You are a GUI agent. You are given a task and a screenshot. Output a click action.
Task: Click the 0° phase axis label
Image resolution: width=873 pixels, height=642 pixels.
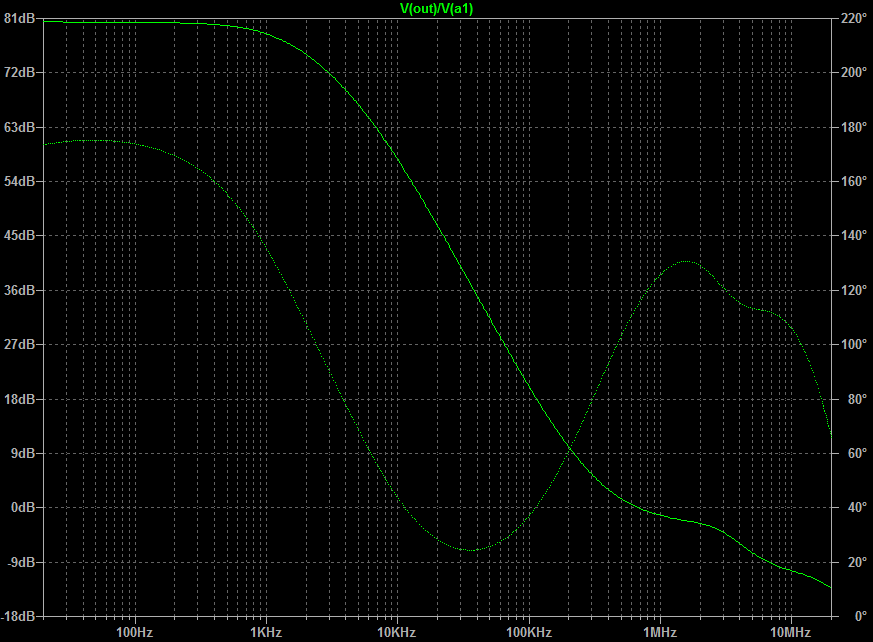pos(861,616)
